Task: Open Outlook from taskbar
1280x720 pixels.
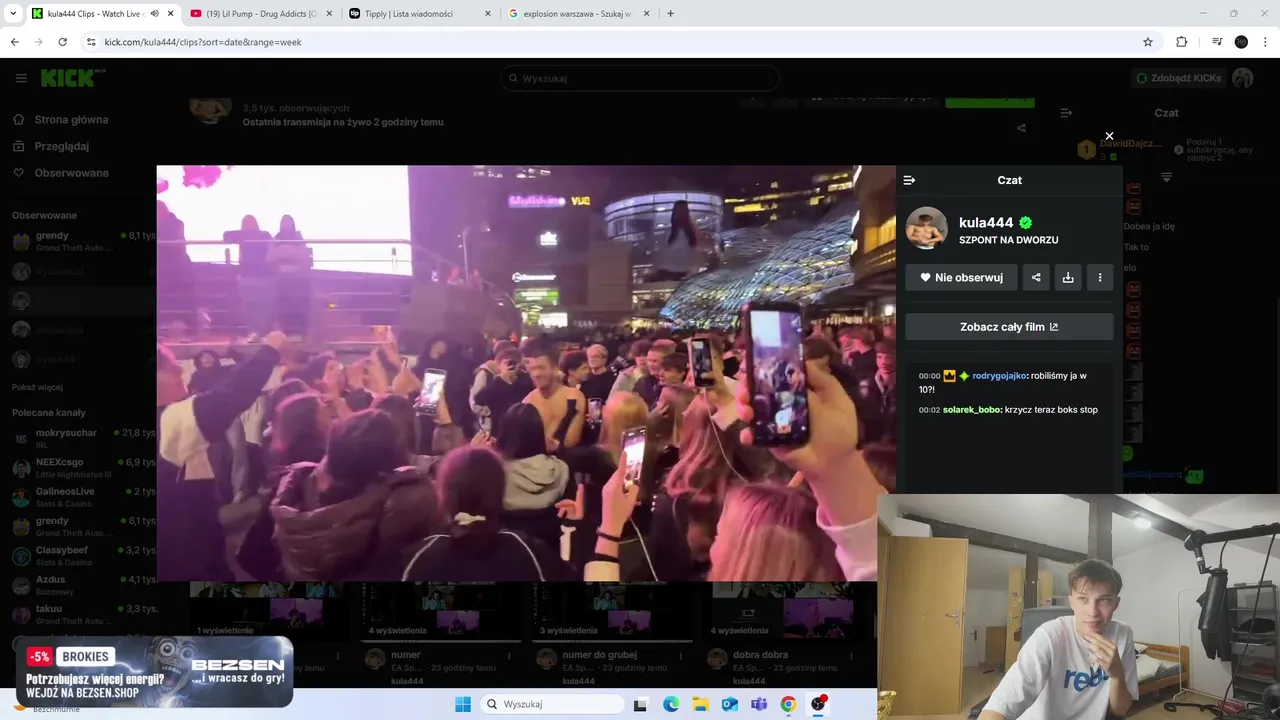Action: [730, 704]
